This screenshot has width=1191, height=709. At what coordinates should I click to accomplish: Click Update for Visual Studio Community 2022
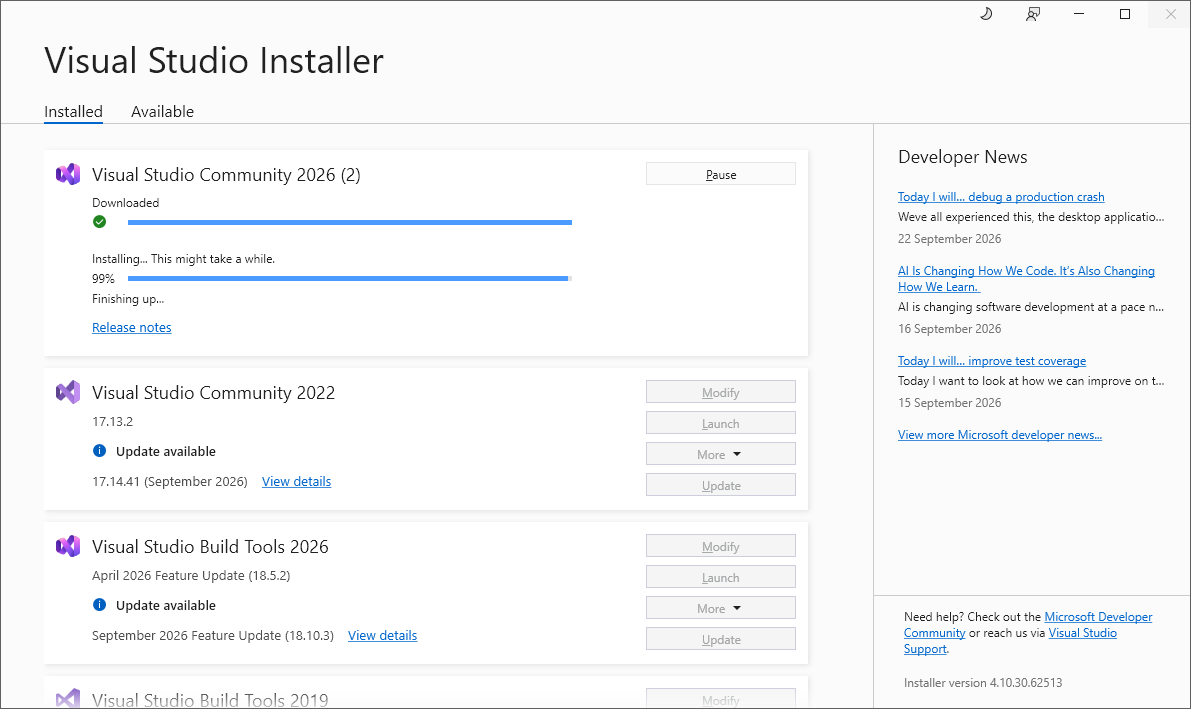click(x=721, y=486)
